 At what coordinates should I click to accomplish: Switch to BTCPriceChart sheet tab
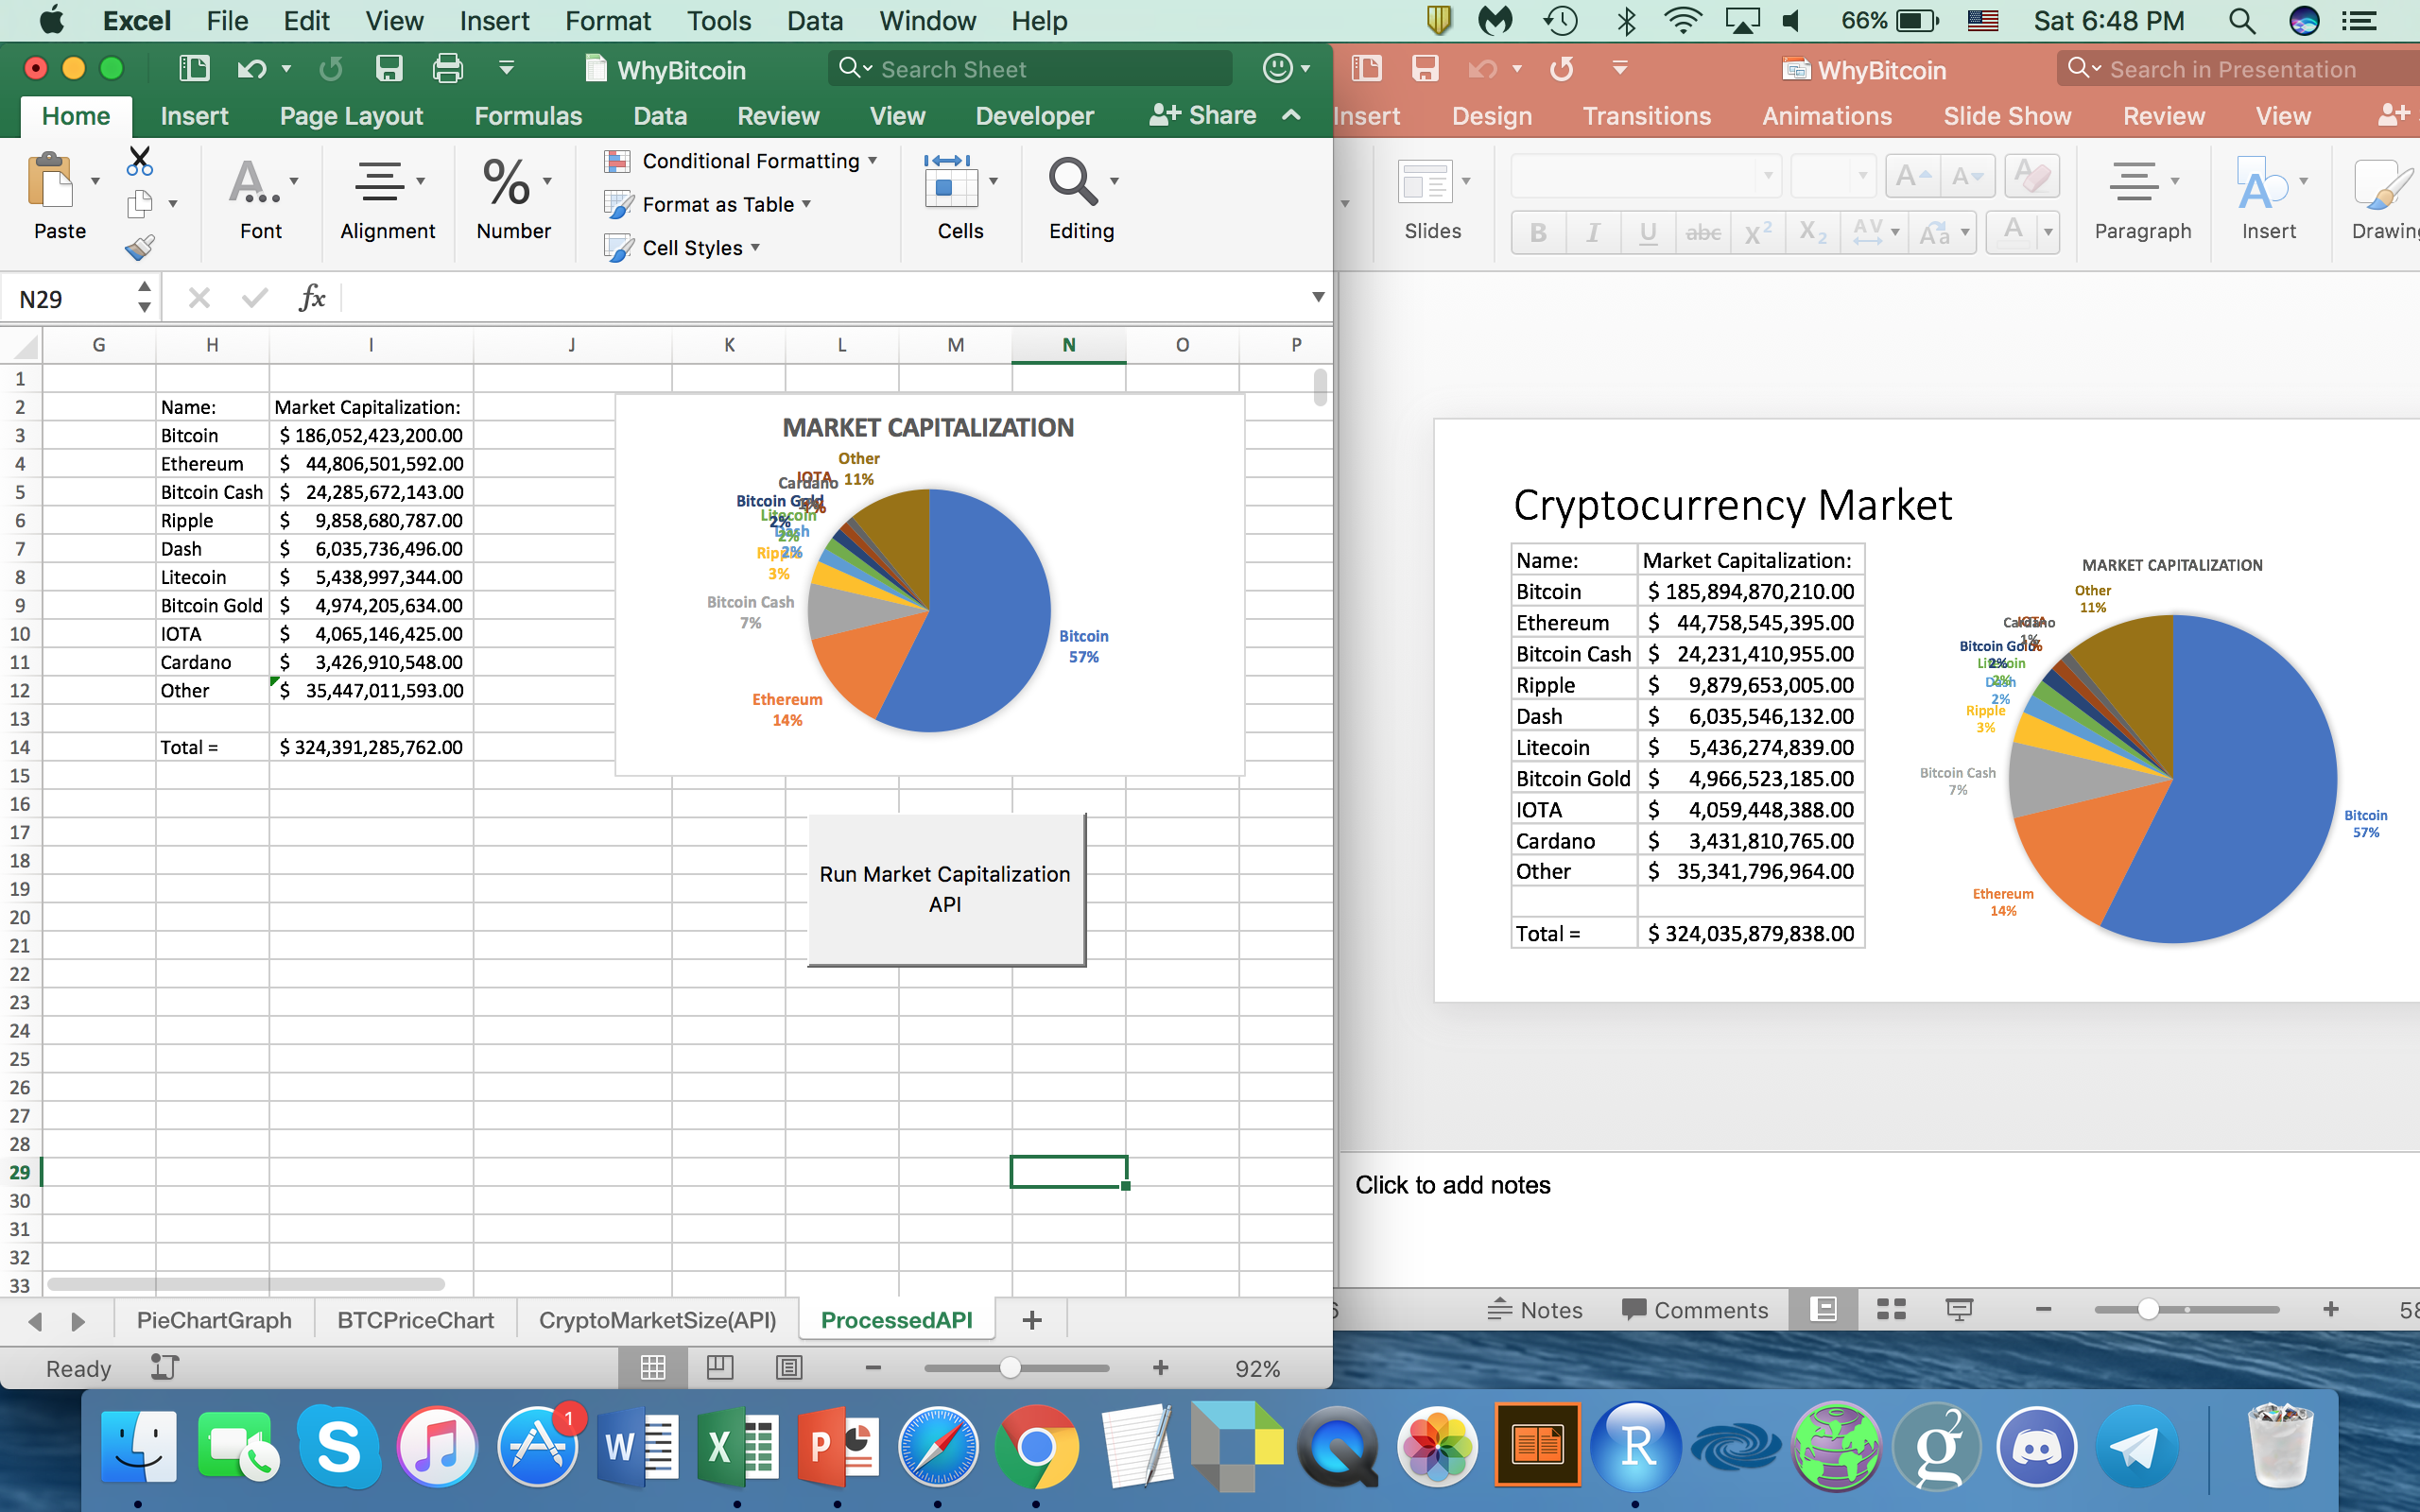415,1320
